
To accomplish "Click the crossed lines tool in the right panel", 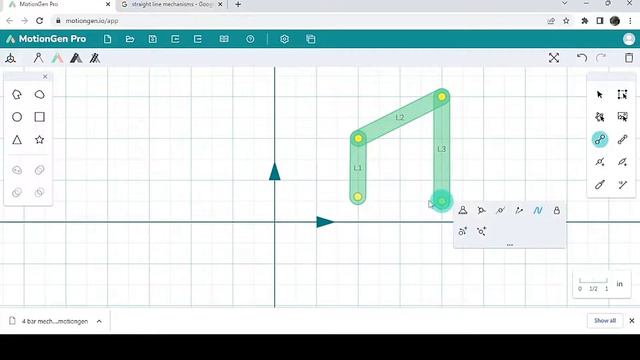I will point(622,185).
